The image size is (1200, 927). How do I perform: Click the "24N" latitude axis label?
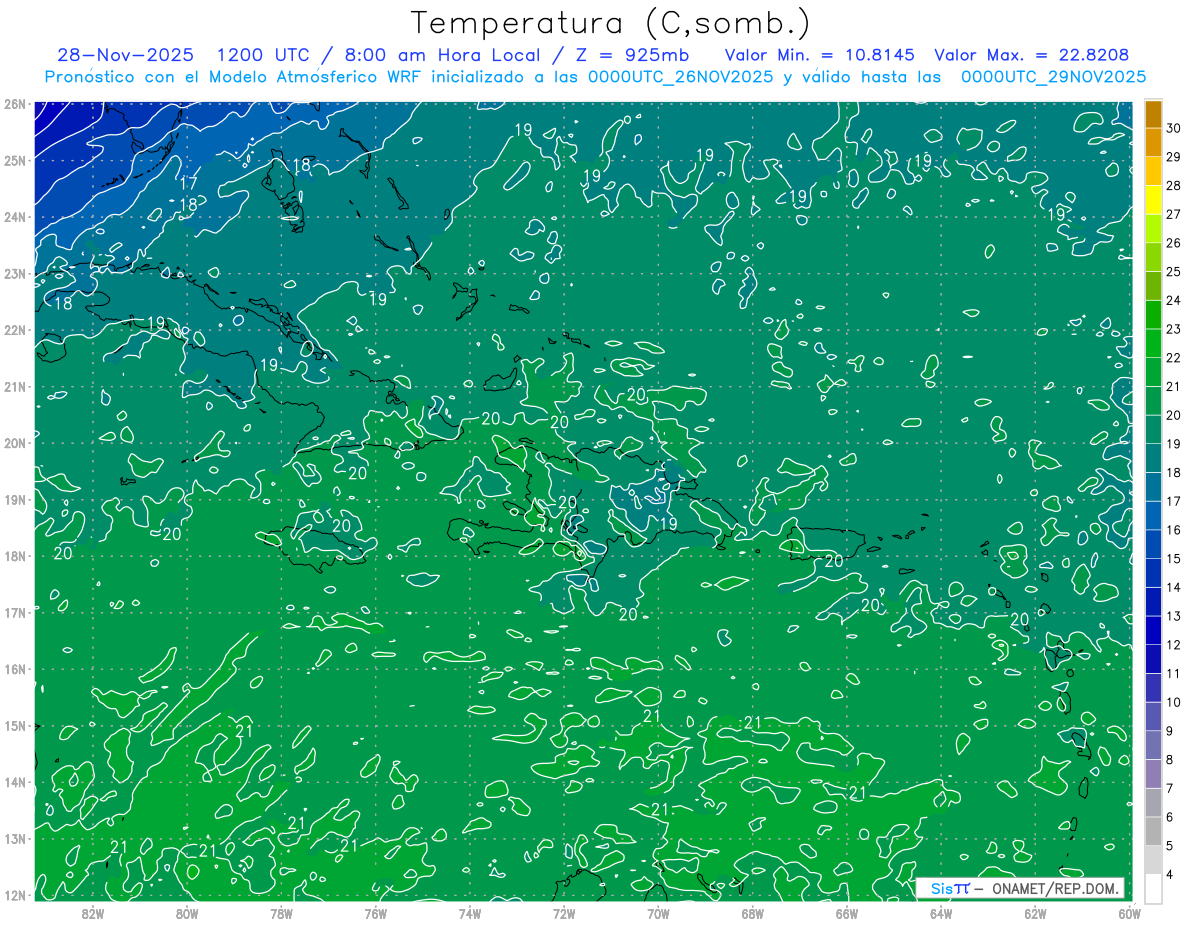pyautogui.click(x=14, y=217)
